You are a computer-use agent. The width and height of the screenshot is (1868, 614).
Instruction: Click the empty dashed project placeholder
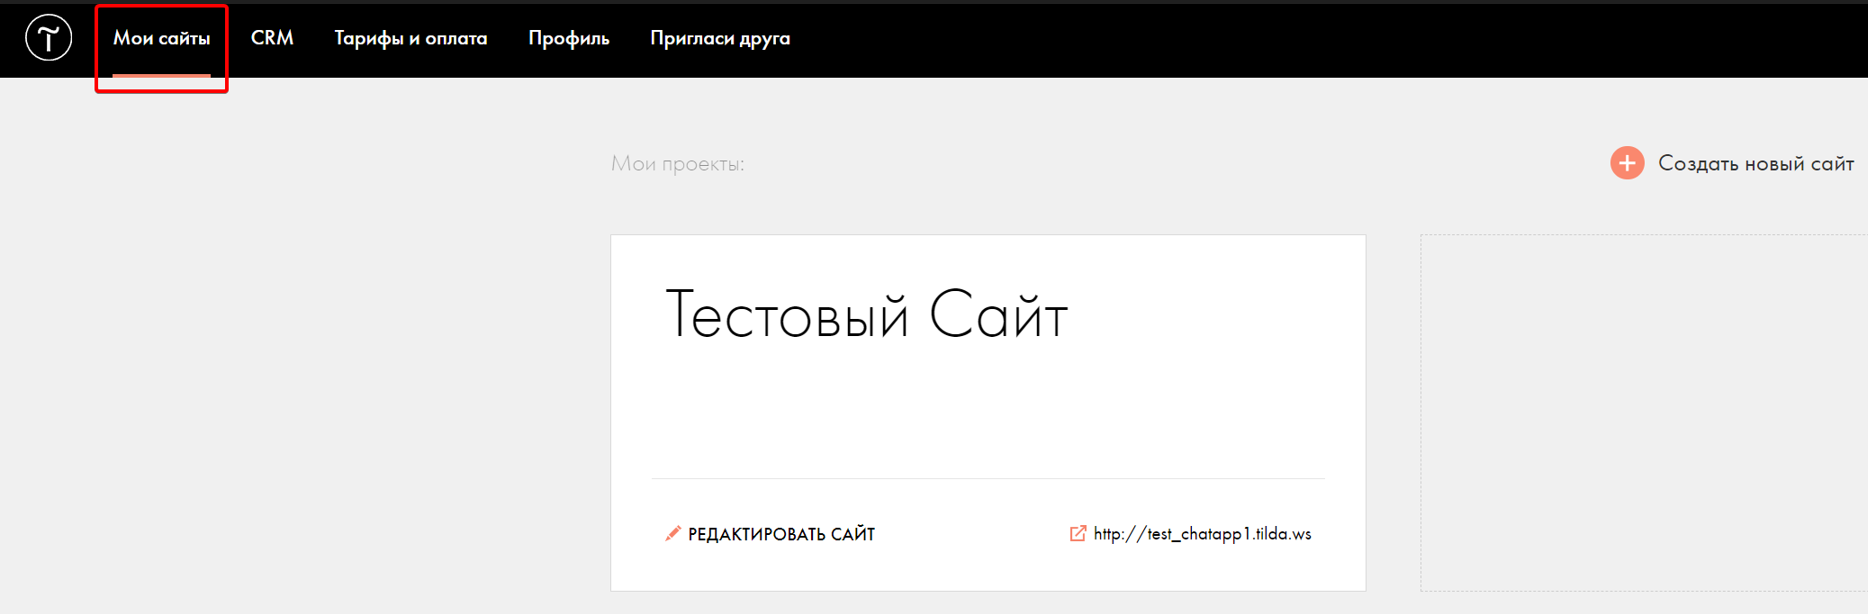pyautogui.click(x=1640, y=412)
